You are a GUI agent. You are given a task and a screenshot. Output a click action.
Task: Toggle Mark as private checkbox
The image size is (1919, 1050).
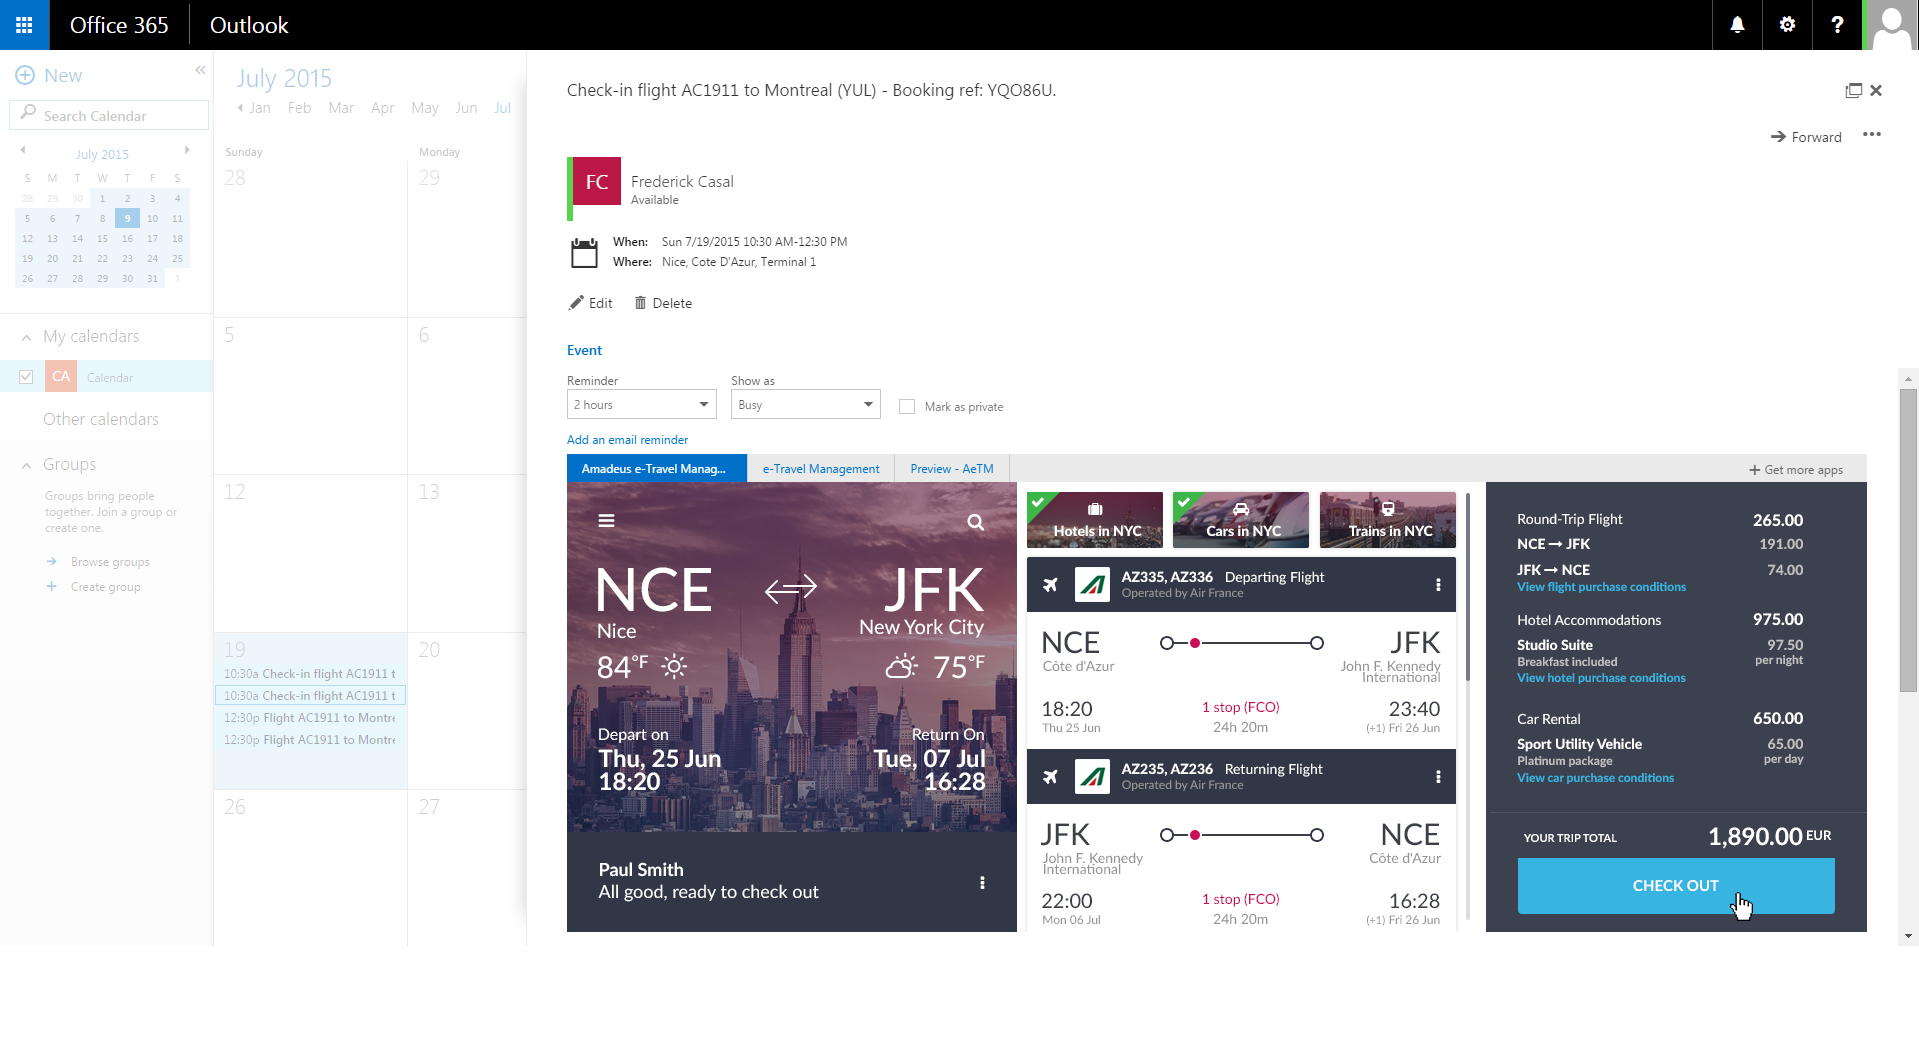pos(907,406)
